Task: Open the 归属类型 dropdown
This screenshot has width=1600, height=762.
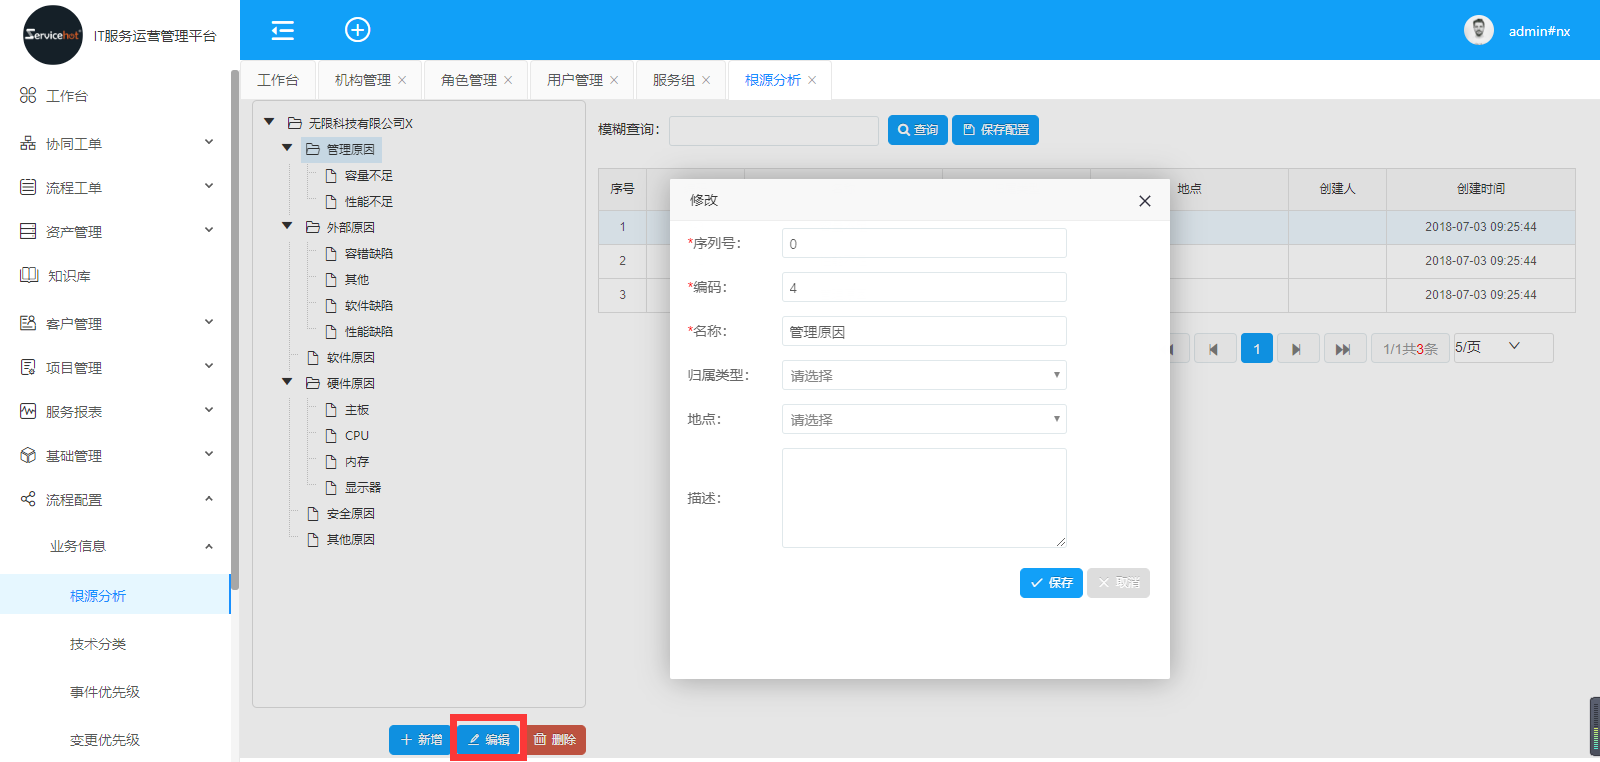Action: pos(923,376)
